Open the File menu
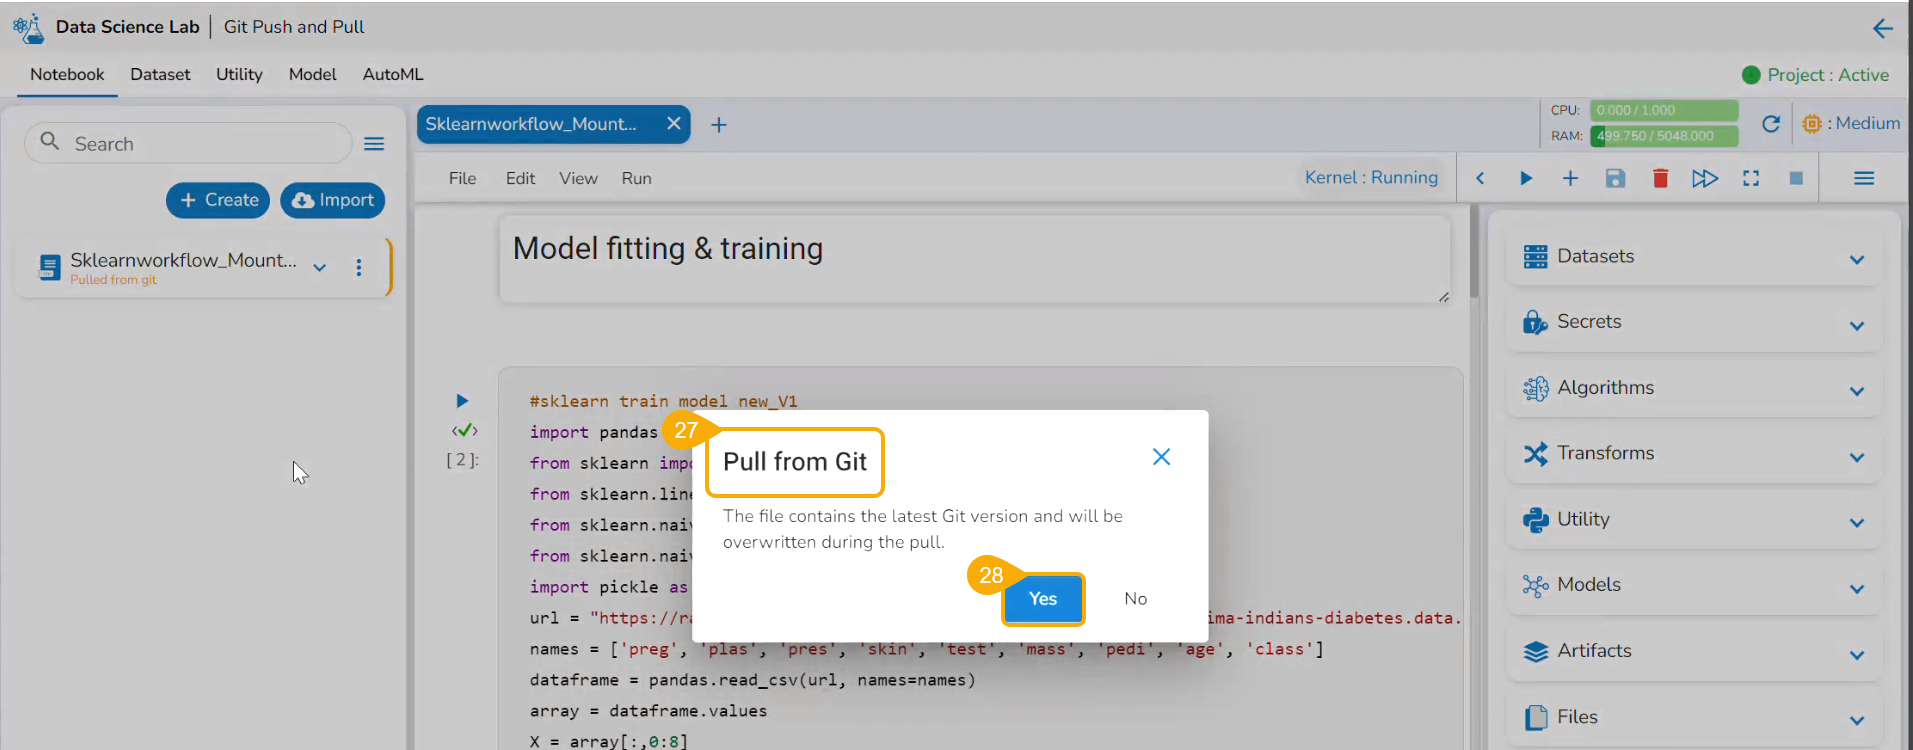Viewport: 1913px width, 750px height. click(462, 179)
